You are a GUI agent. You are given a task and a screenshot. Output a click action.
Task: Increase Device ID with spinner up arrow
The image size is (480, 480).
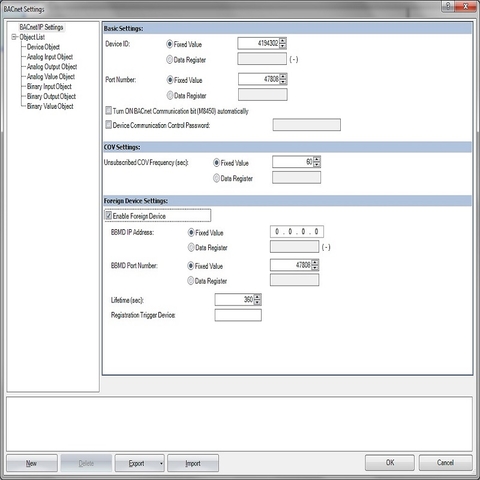click(x=283, y=41)
